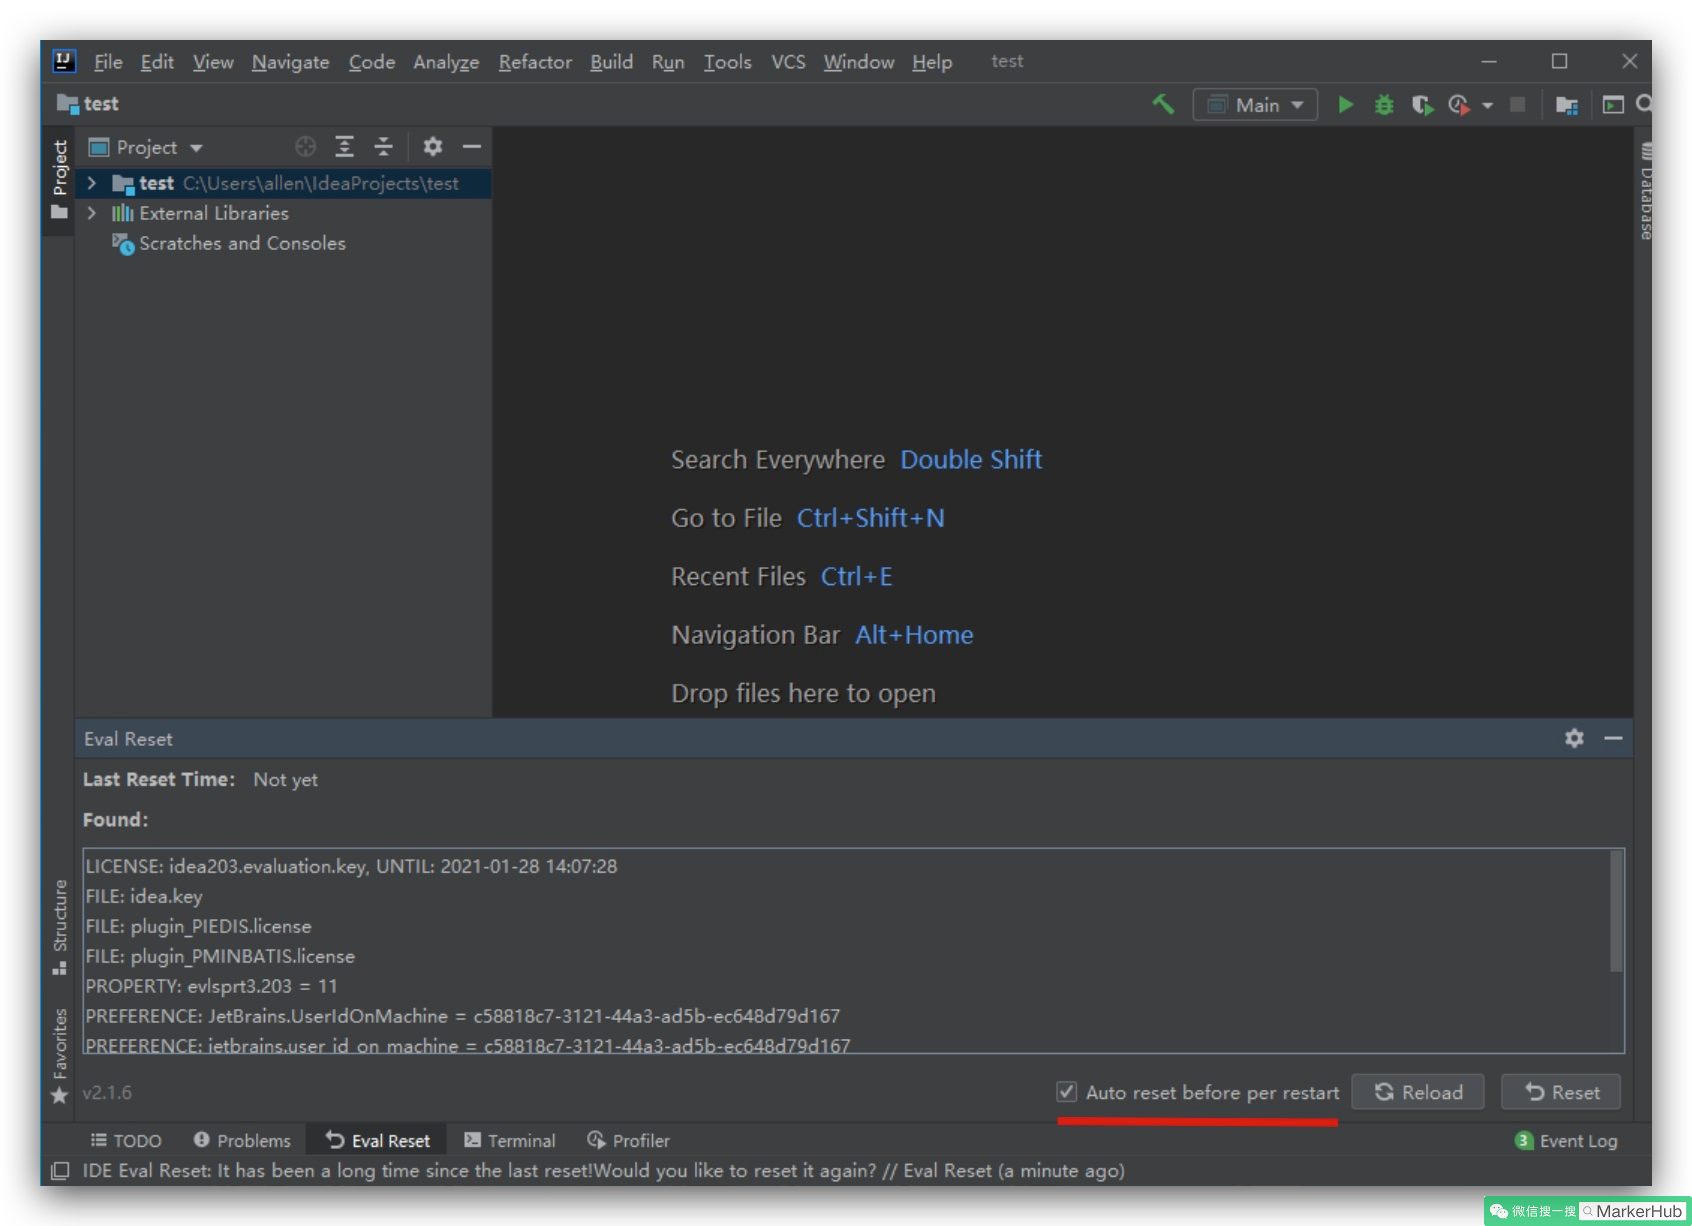The width and height of the screenshot is (1692, 1226).
Task: Open the Refactor menu
Action: (535, 62)
